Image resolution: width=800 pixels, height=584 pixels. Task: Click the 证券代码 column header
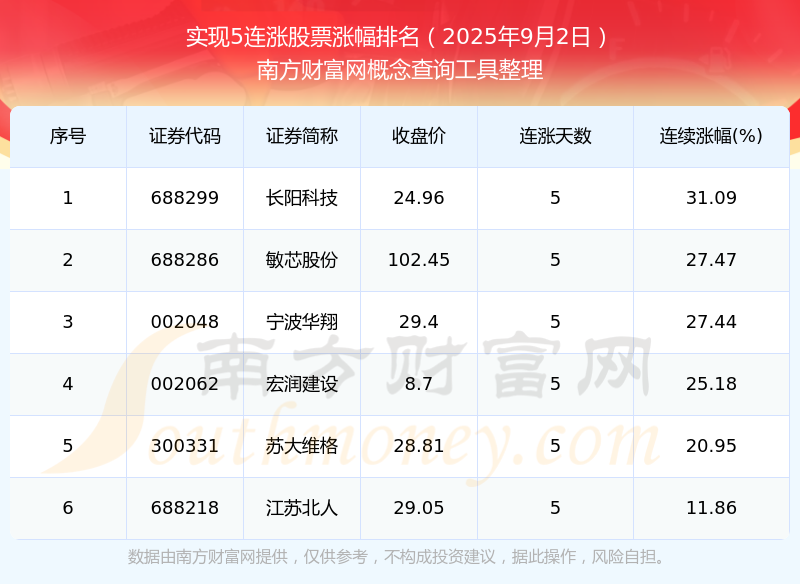185,136
